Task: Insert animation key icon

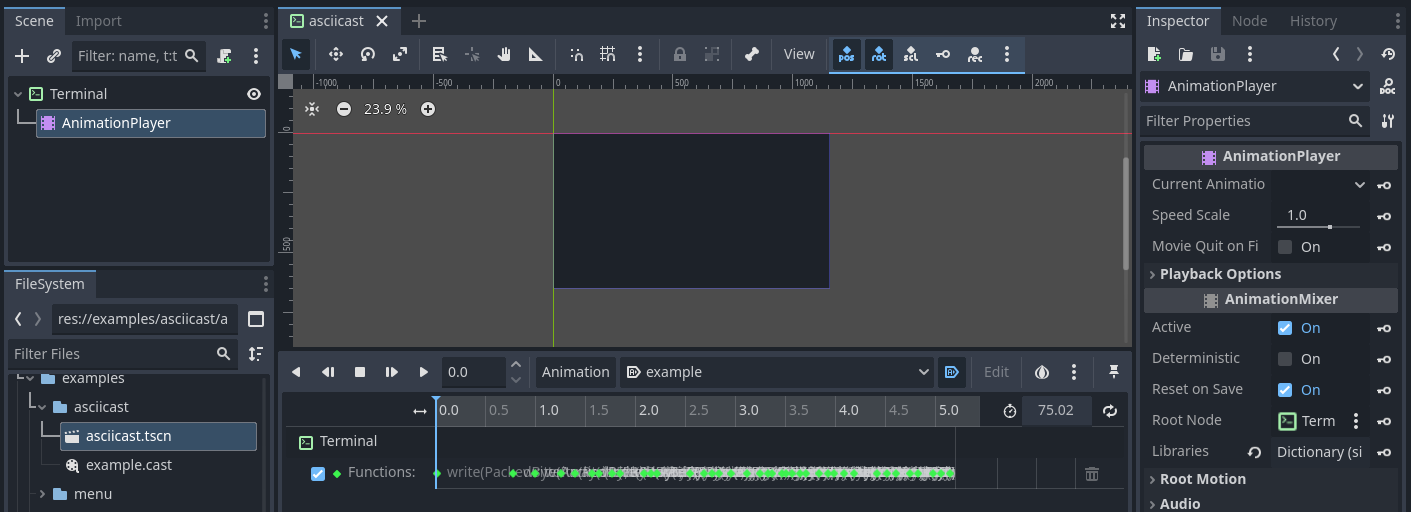Action: (943, 54)
